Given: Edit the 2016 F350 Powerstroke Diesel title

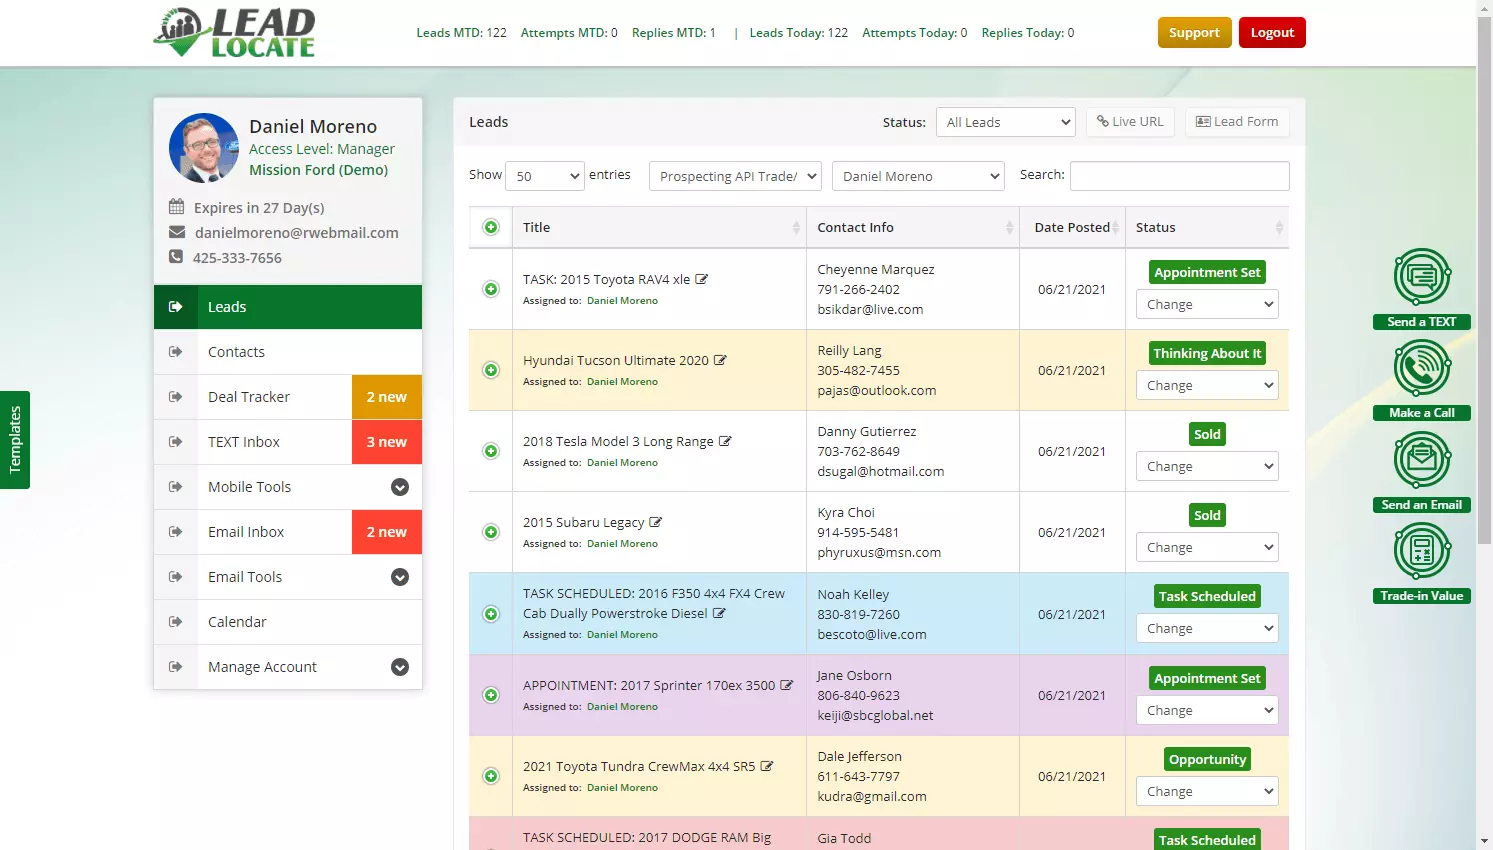Looking at the screenshot, I should pyautogui.click(x=719, y=613).
